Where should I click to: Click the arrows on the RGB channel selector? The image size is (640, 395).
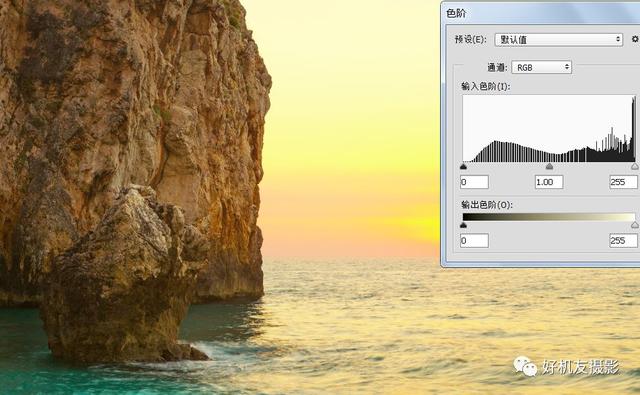pos(567,67)
